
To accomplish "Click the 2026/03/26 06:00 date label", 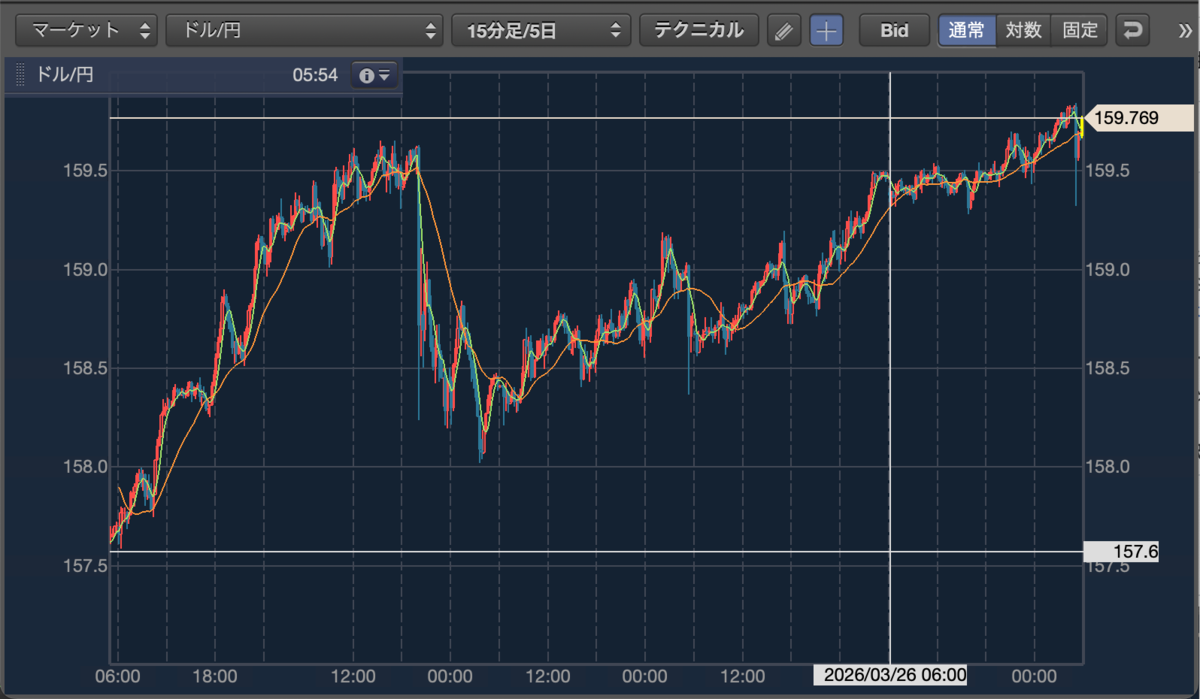I will (x=890, y=675).
